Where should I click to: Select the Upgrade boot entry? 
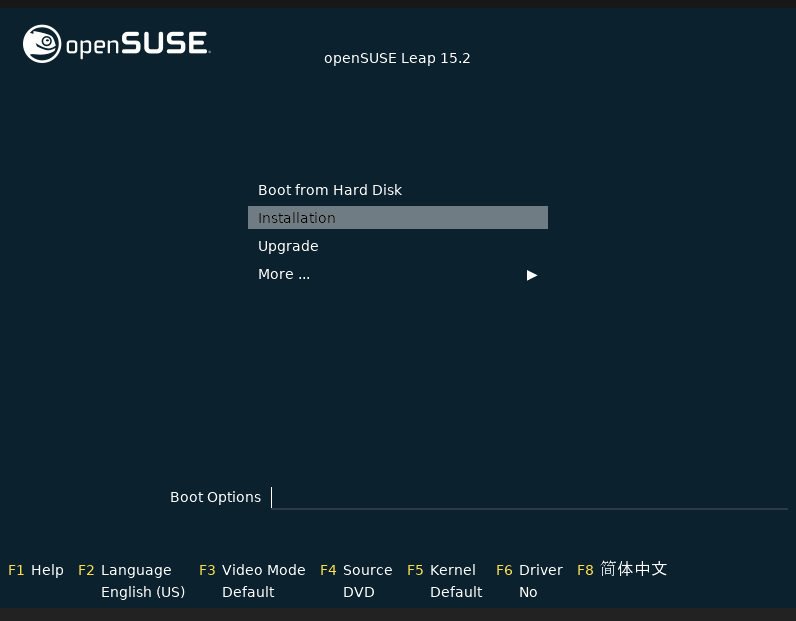click(397, 246)
